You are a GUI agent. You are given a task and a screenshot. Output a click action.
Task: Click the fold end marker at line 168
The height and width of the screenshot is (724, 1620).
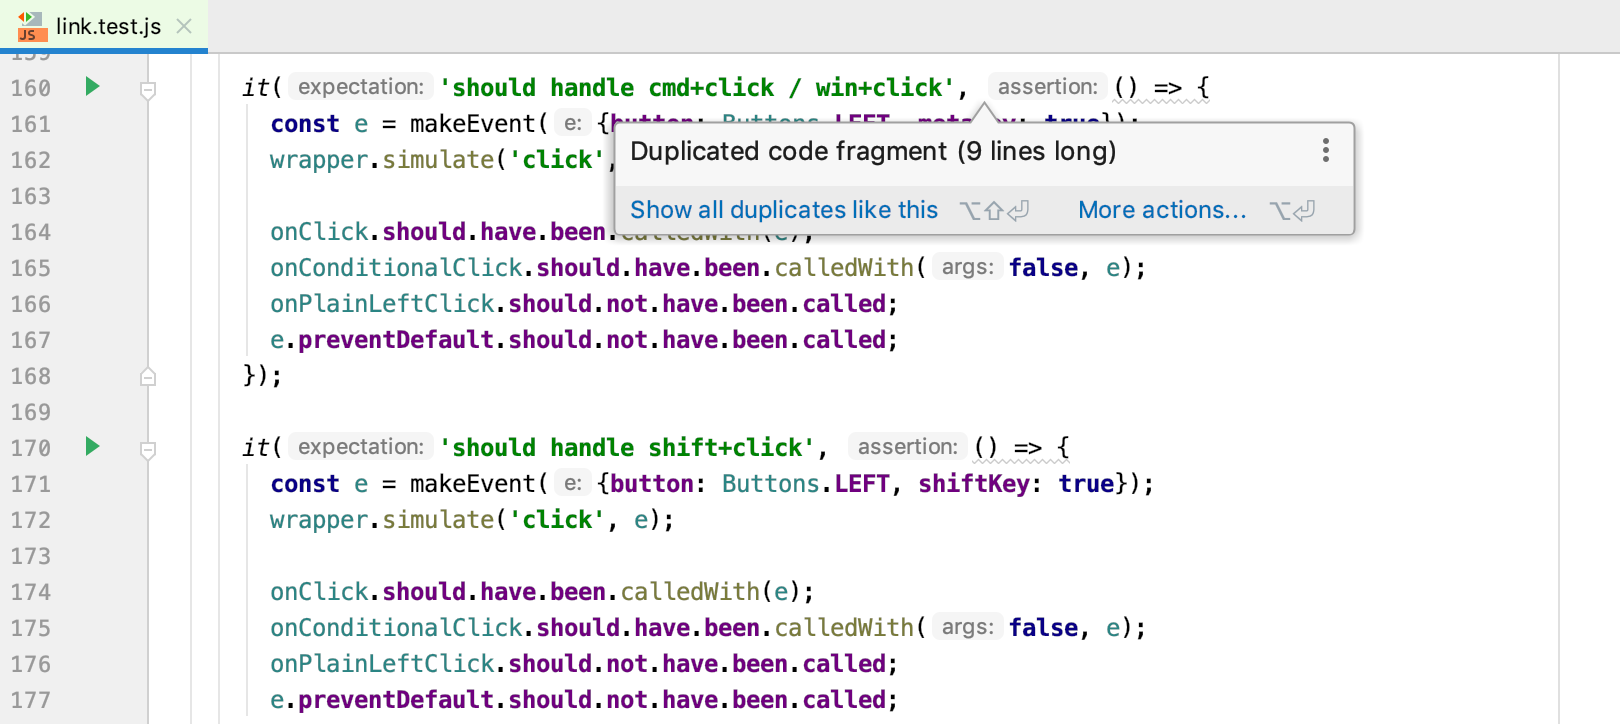[148, 377]
